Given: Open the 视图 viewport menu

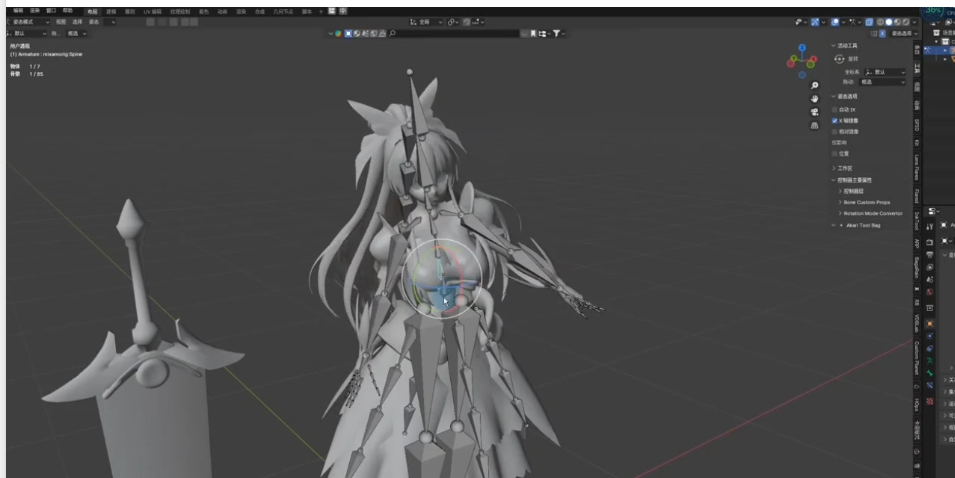Looking at the screenshot, I should coord(61,22).
